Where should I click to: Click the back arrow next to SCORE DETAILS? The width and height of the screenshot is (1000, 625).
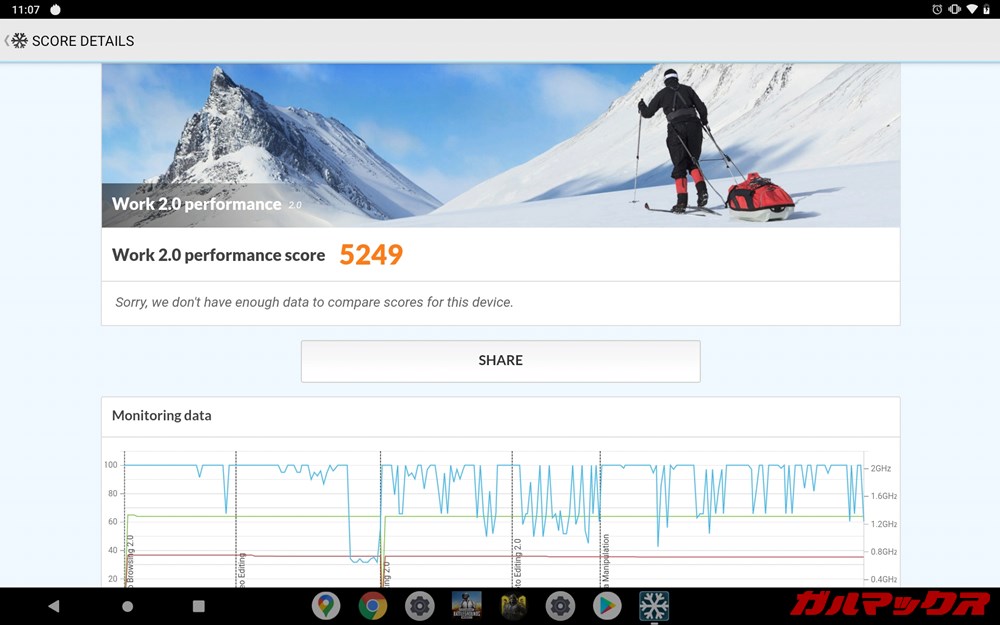pyautogui.click(x=6, y=41)
